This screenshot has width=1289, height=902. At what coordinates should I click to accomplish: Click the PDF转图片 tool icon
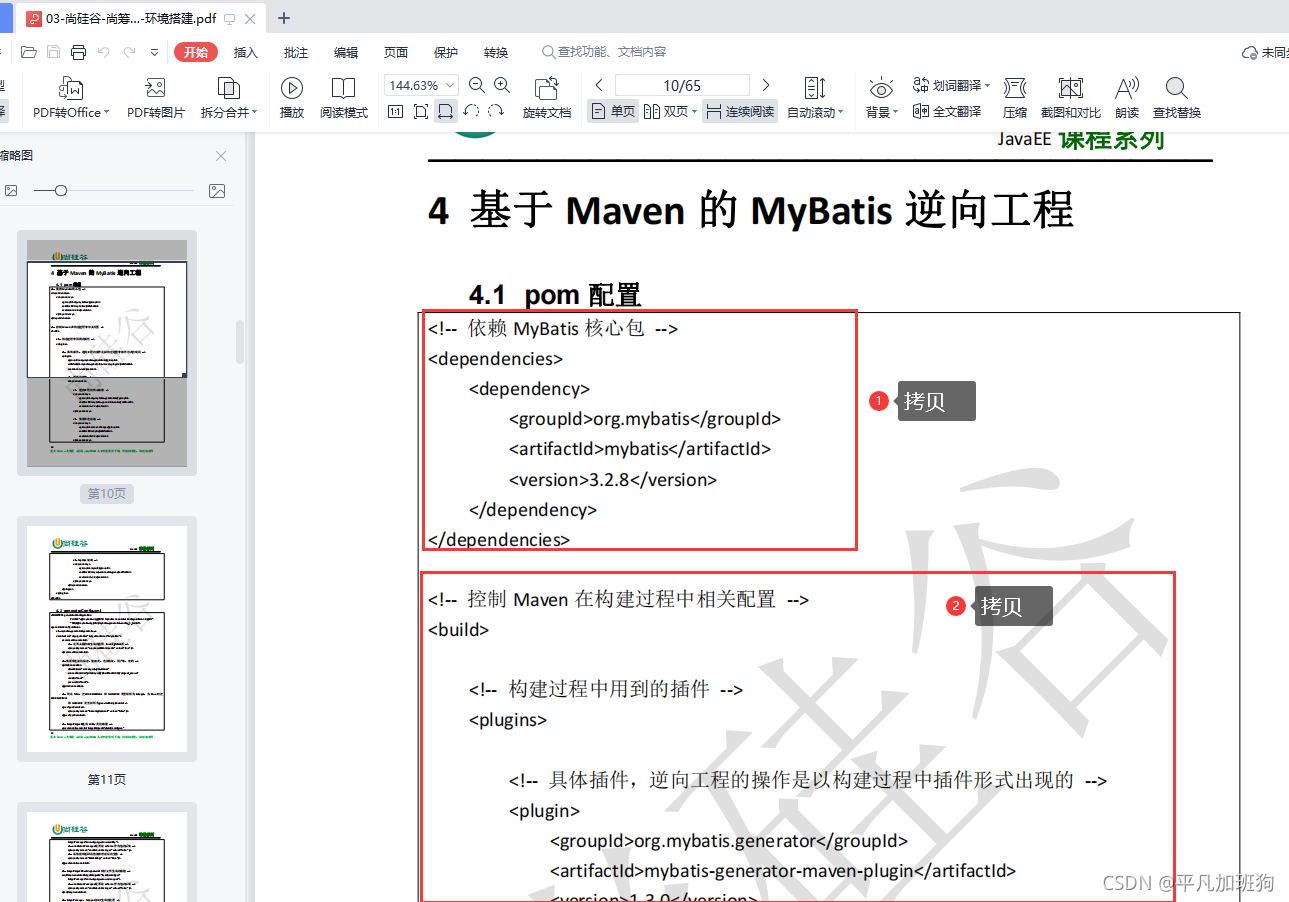point(155,88)
